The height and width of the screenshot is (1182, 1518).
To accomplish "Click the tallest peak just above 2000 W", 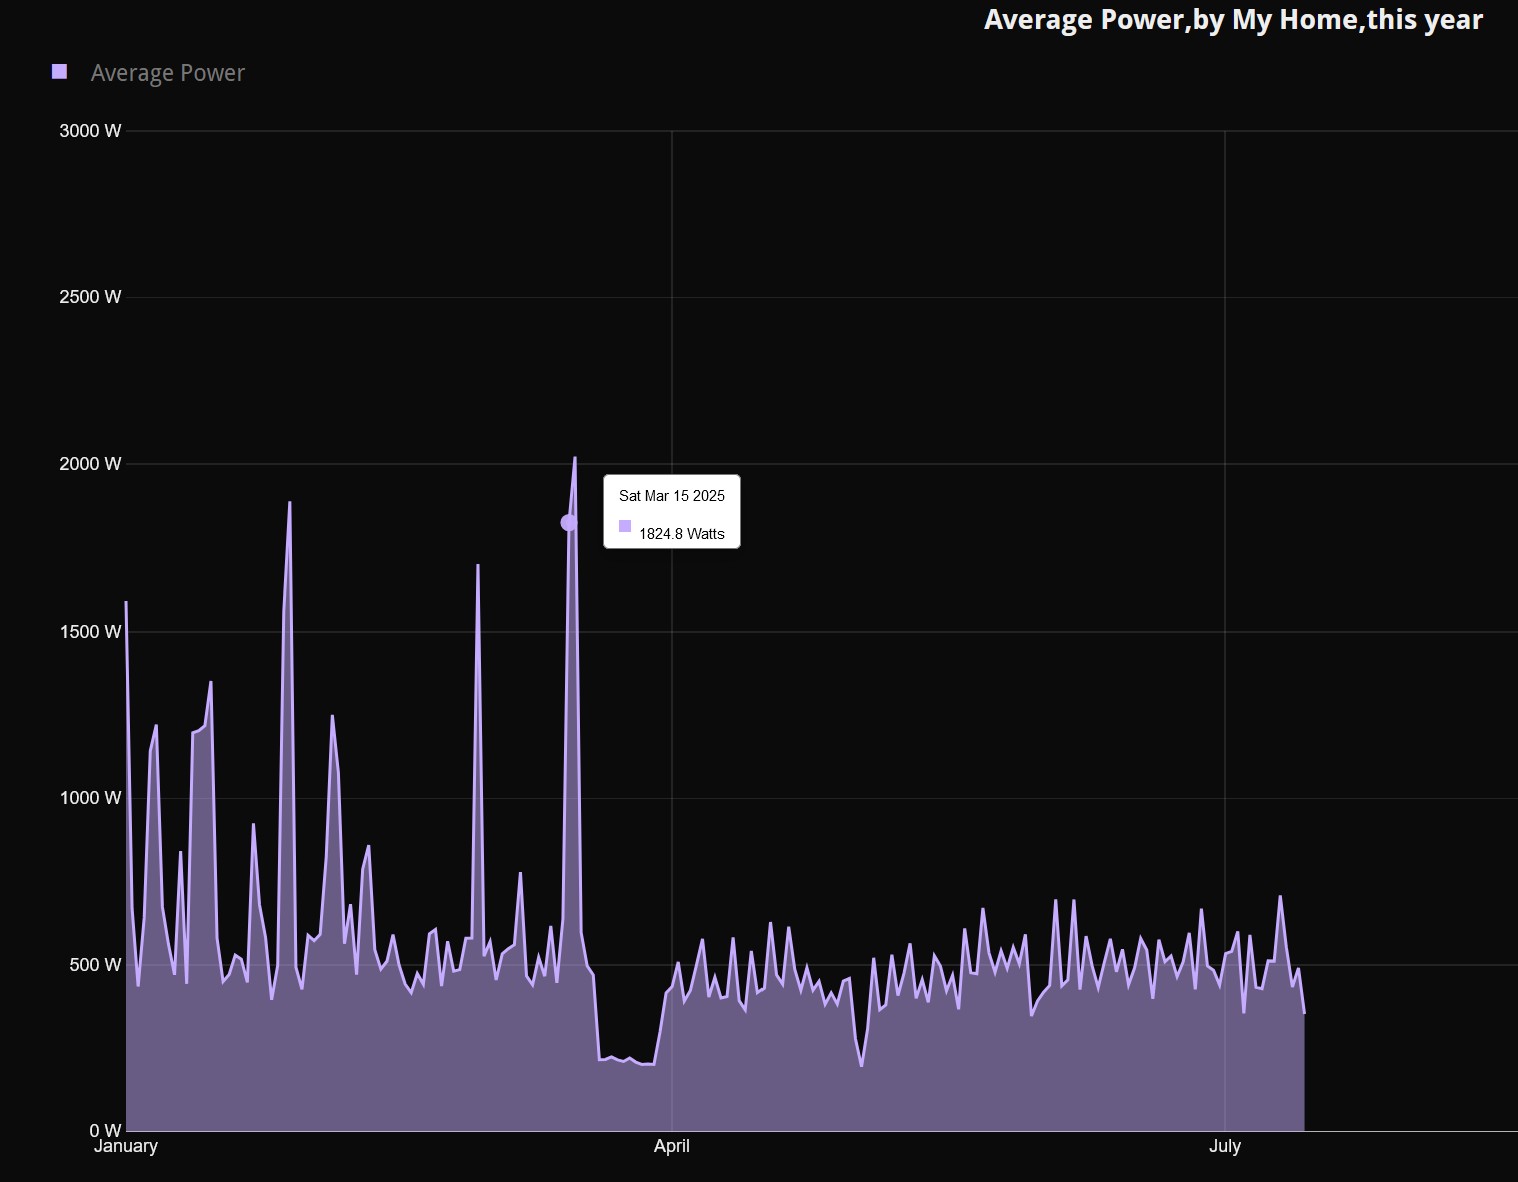I will pos(574,458).
